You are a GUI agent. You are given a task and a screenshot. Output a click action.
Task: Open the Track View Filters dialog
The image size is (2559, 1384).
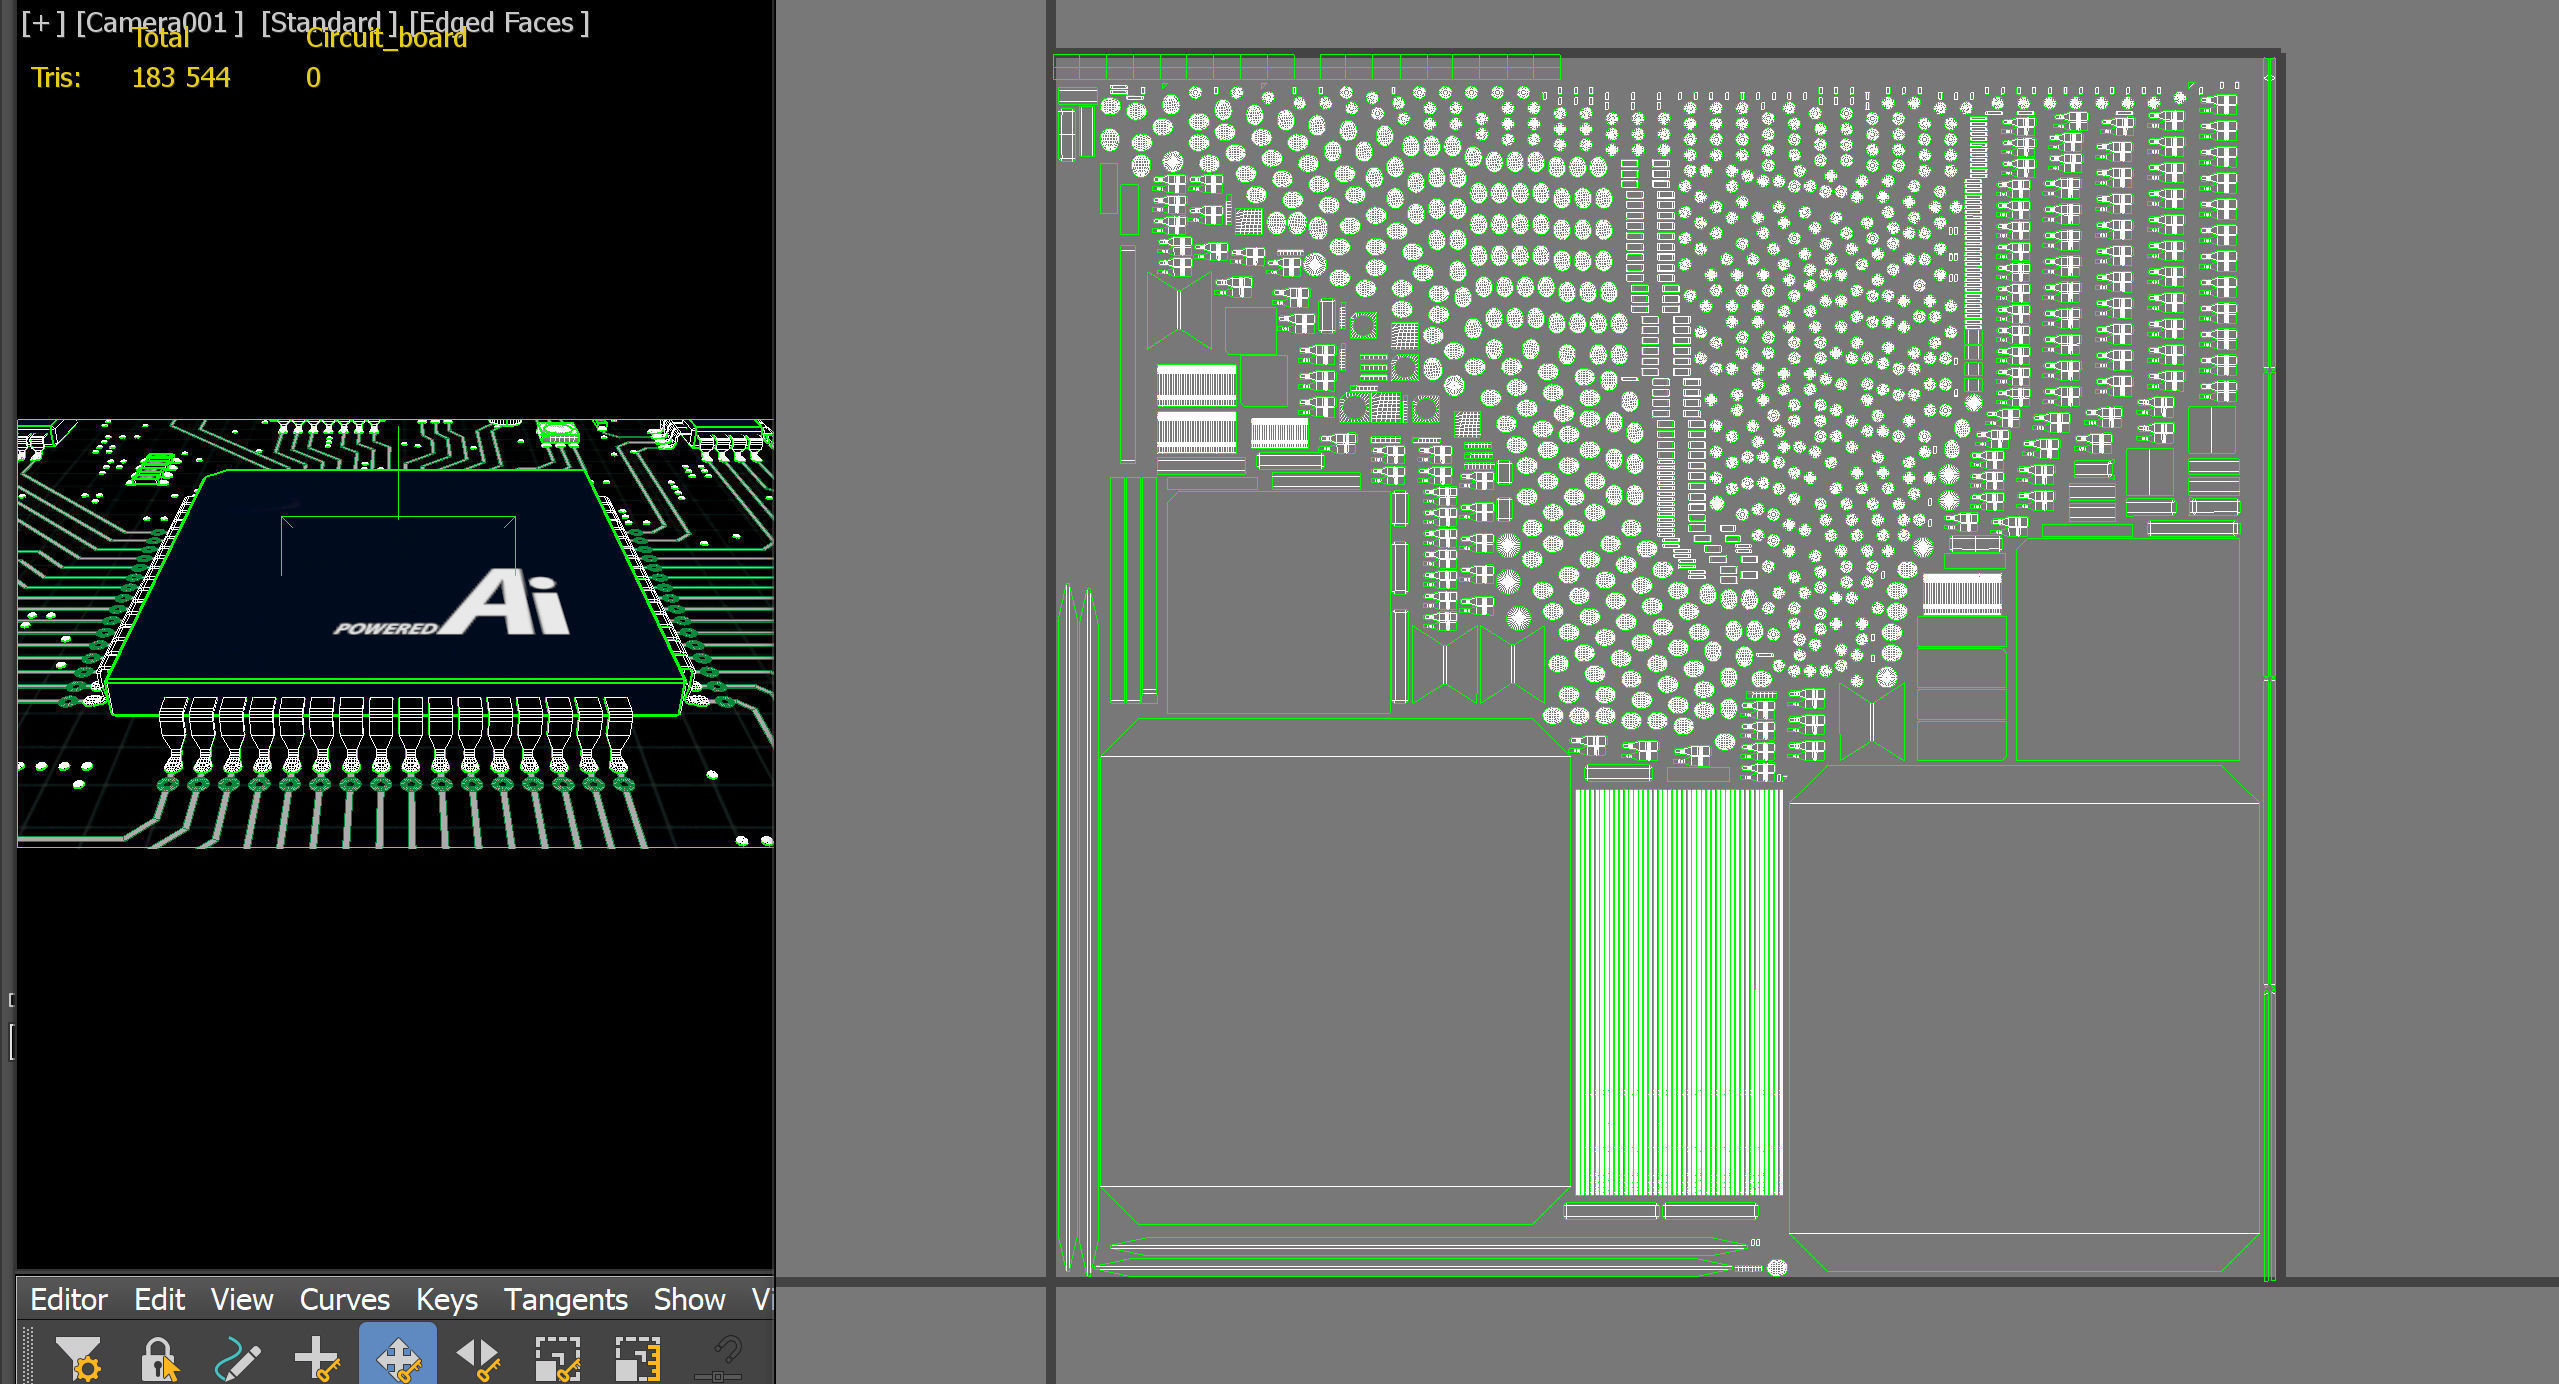[78, 1358]
